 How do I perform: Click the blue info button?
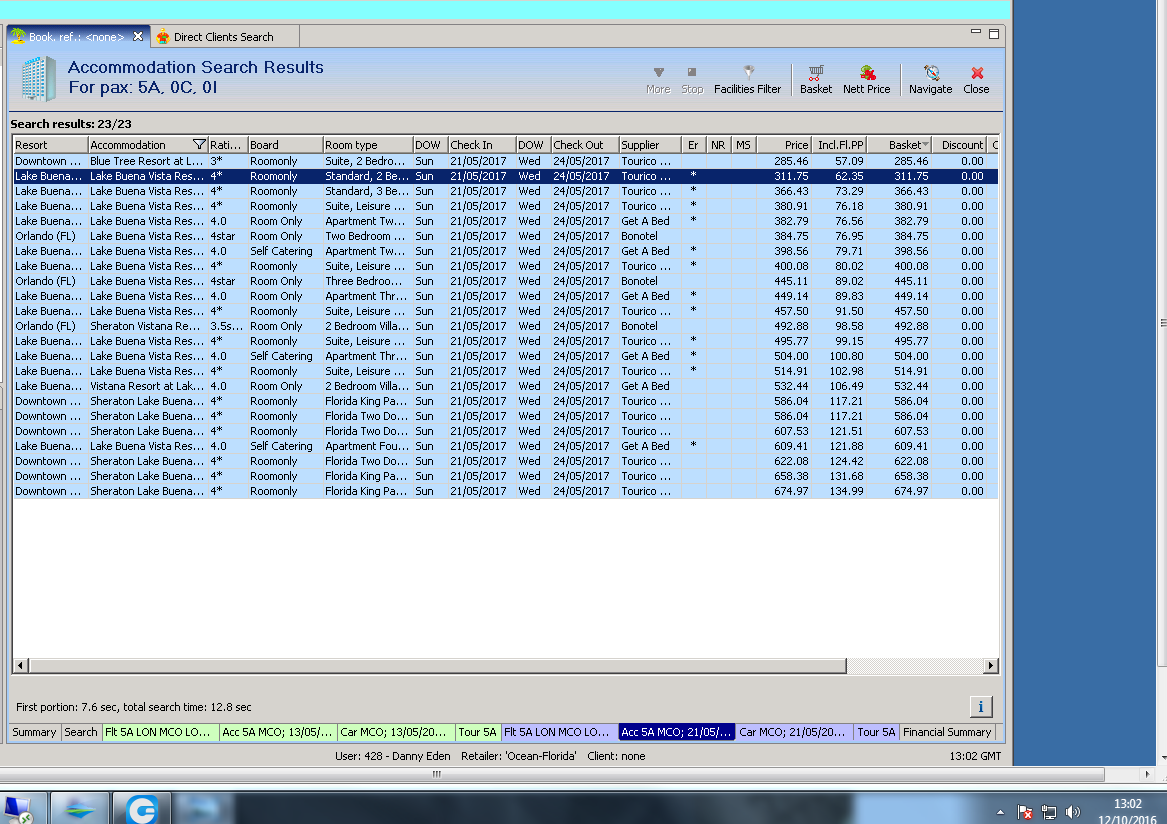coord(980,707)
